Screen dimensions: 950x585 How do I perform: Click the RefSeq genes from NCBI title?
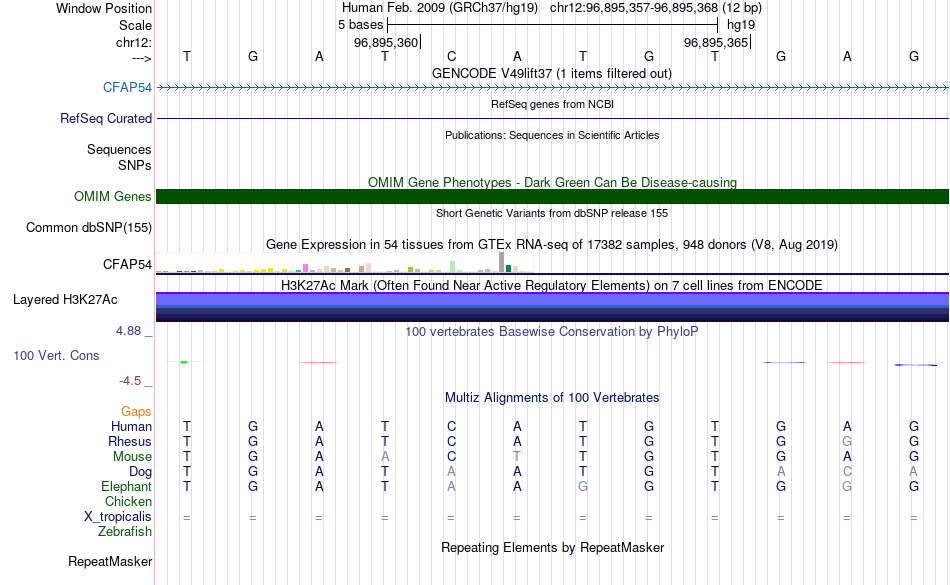click(552, 104)
